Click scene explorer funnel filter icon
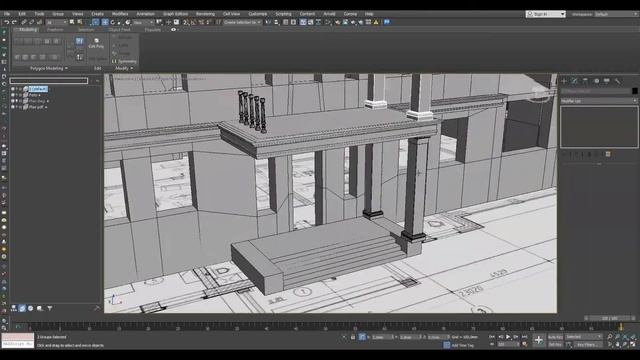The width and height of the screenshot is (640, 360). click(50, 309)
